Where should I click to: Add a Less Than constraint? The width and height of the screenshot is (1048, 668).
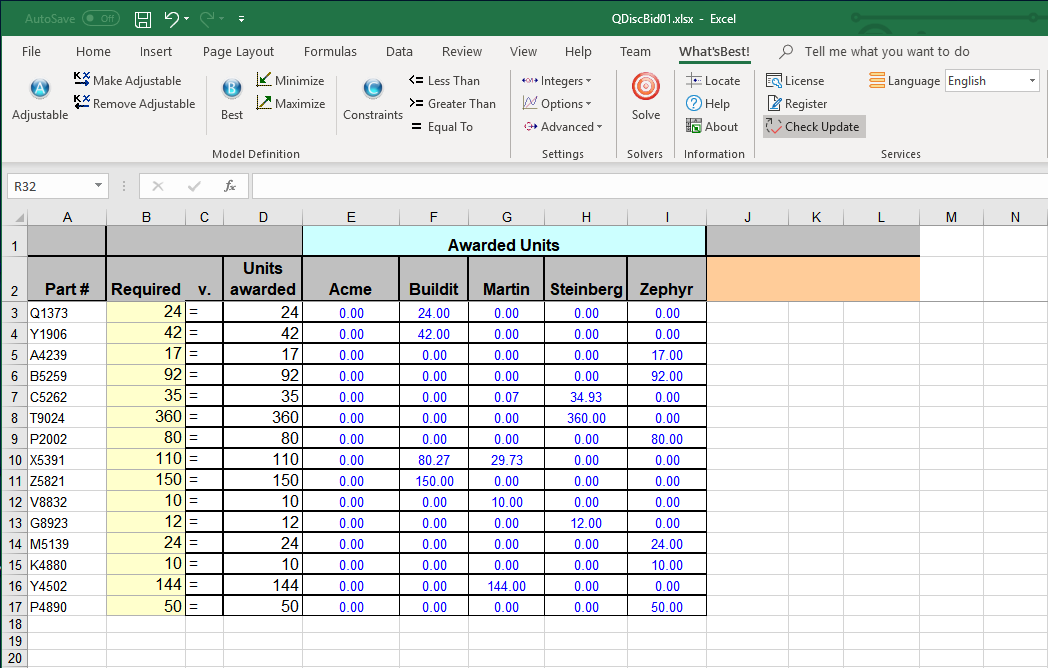pos(444,80)
